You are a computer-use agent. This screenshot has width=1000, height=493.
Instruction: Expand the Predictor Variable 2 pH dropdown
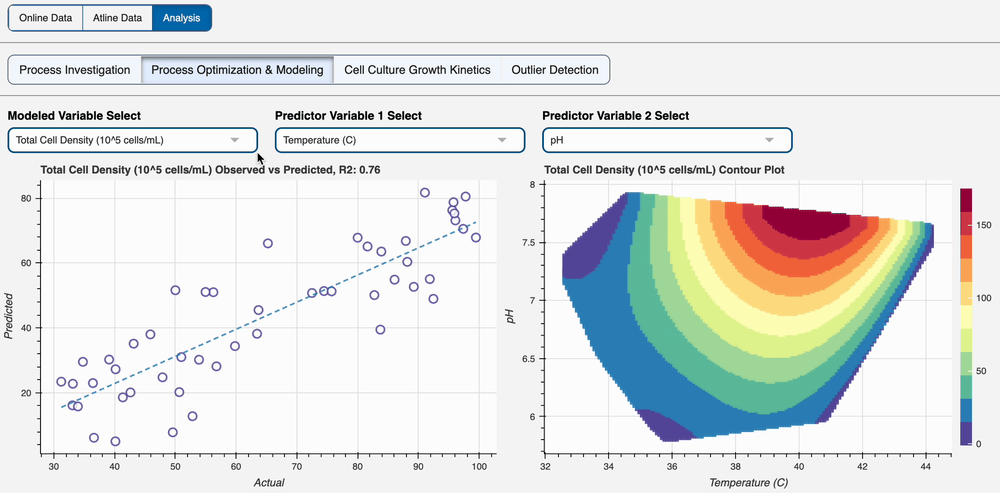tap(666, 140)
